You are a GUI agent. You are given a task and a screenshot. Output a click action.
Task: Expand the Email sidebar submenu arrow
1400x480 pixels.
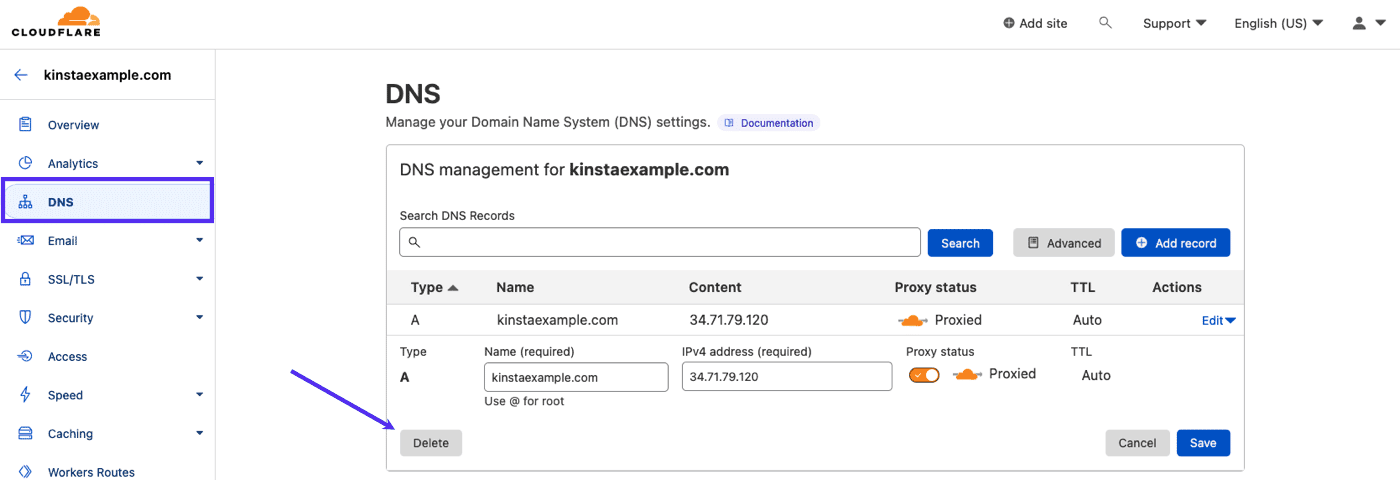point(199,240)
